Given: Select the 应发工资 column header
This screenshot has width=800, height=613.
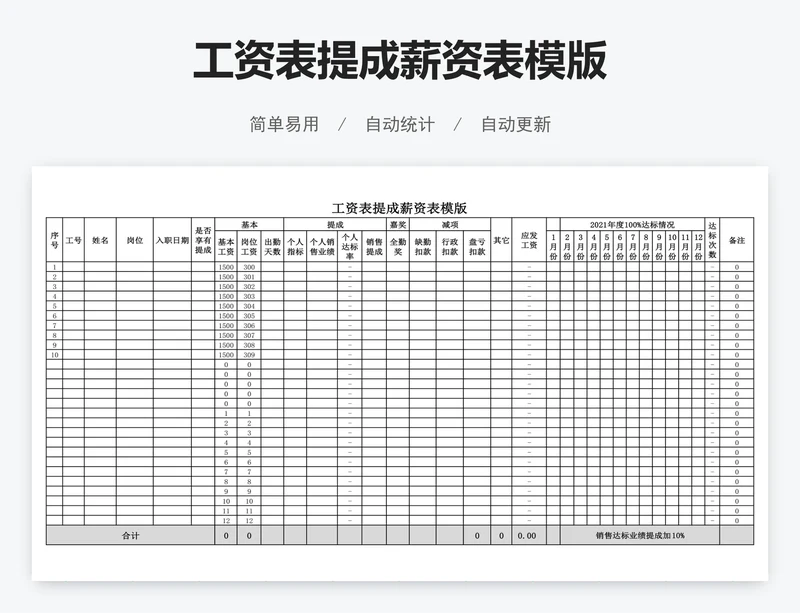Looking at the screenshot, I should tap(529, 240).
